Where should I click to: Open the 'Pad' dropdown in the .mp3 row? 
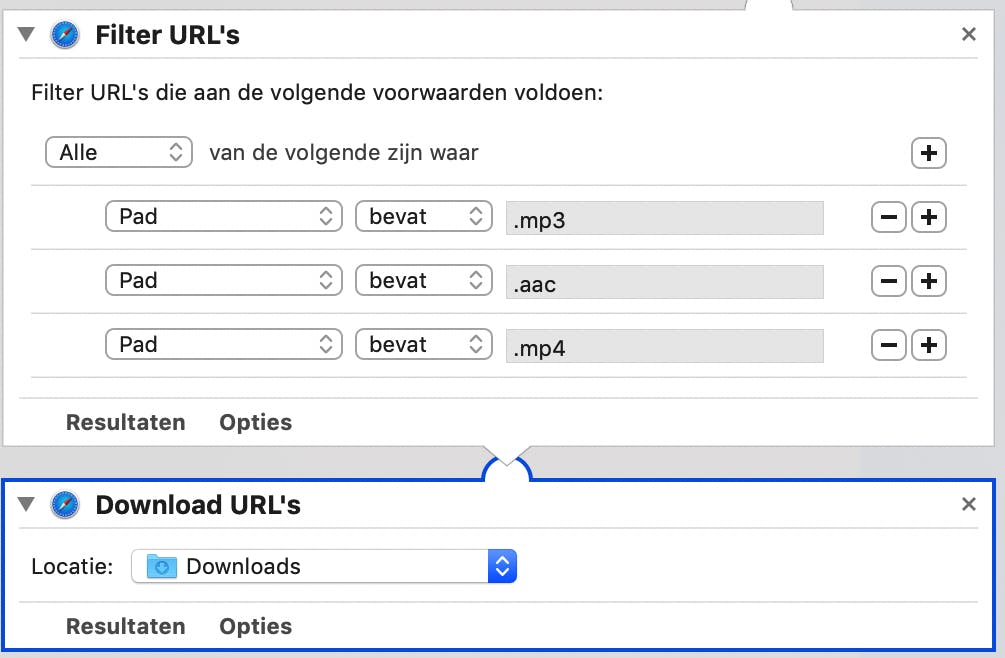224,217
